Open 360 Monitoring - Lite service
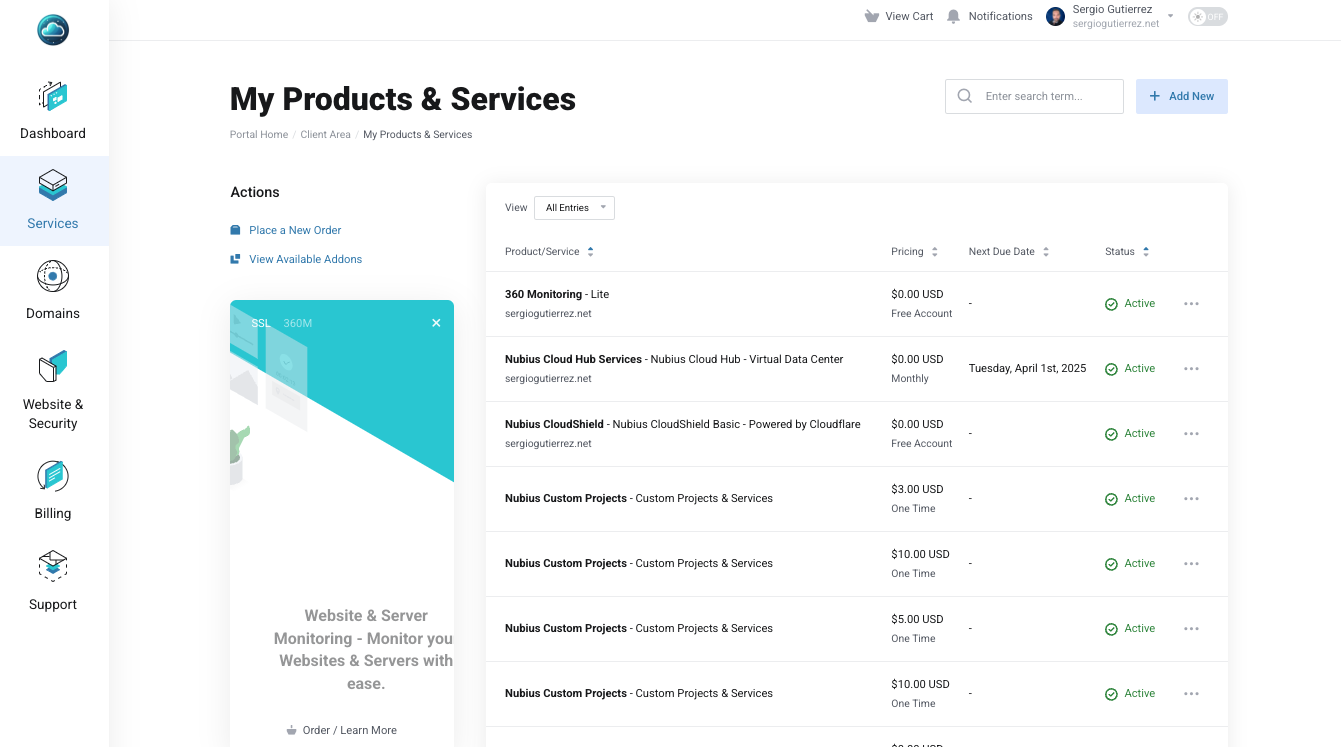The image size is (1341, 747). pyautogui.click(x=557, y=294)
